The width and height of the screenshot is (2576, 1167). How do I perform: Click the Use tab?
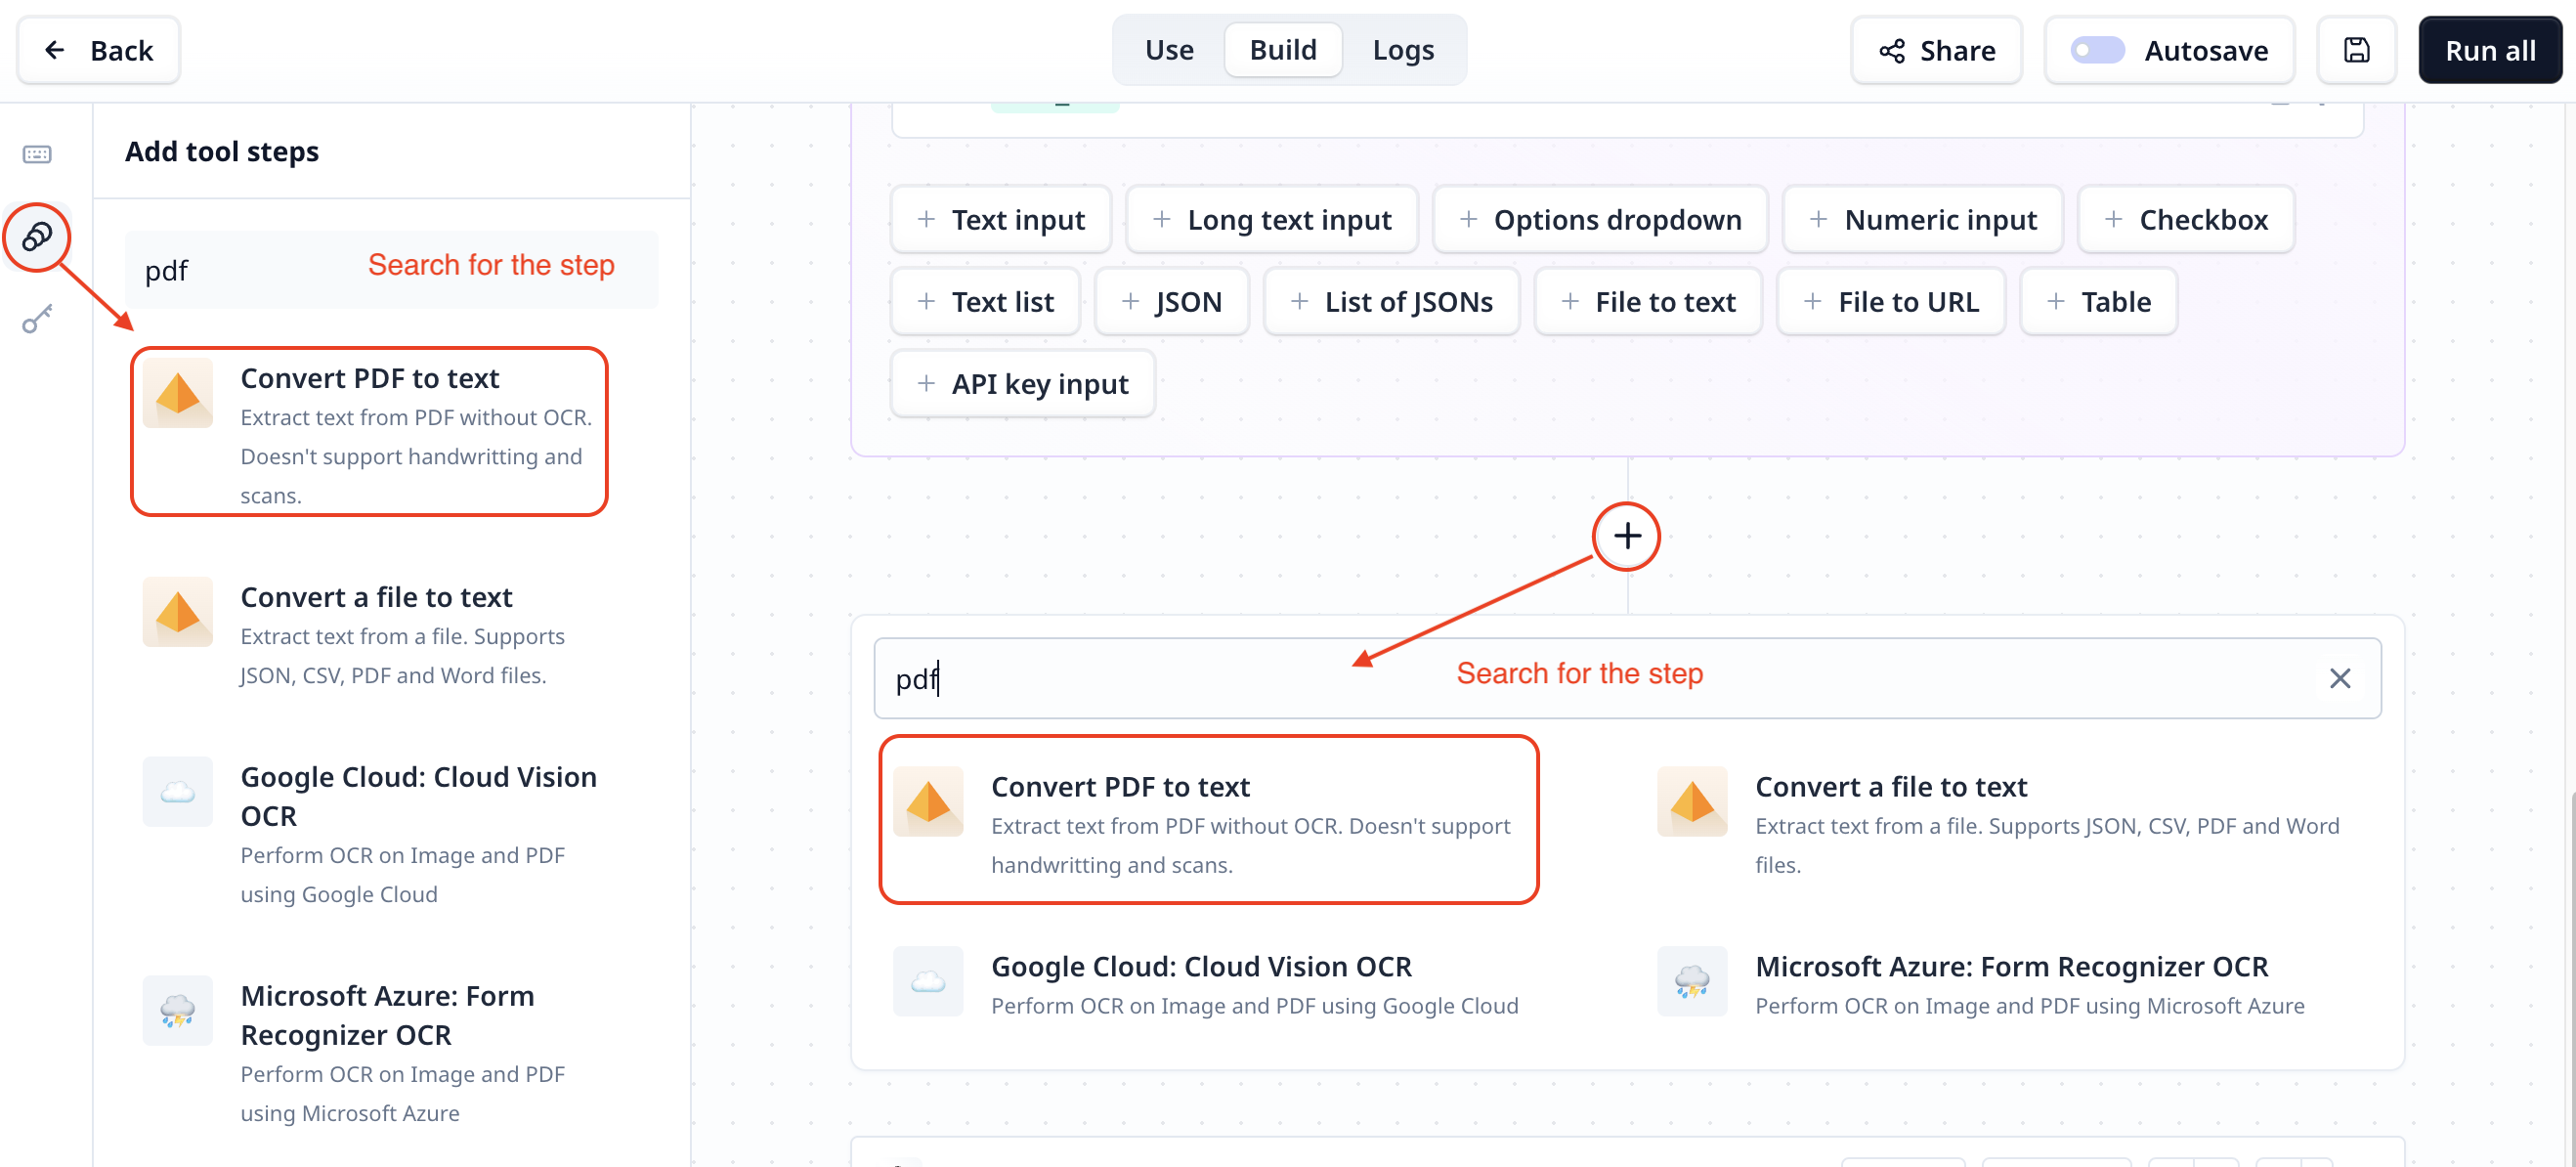[x=1168, y=49]
